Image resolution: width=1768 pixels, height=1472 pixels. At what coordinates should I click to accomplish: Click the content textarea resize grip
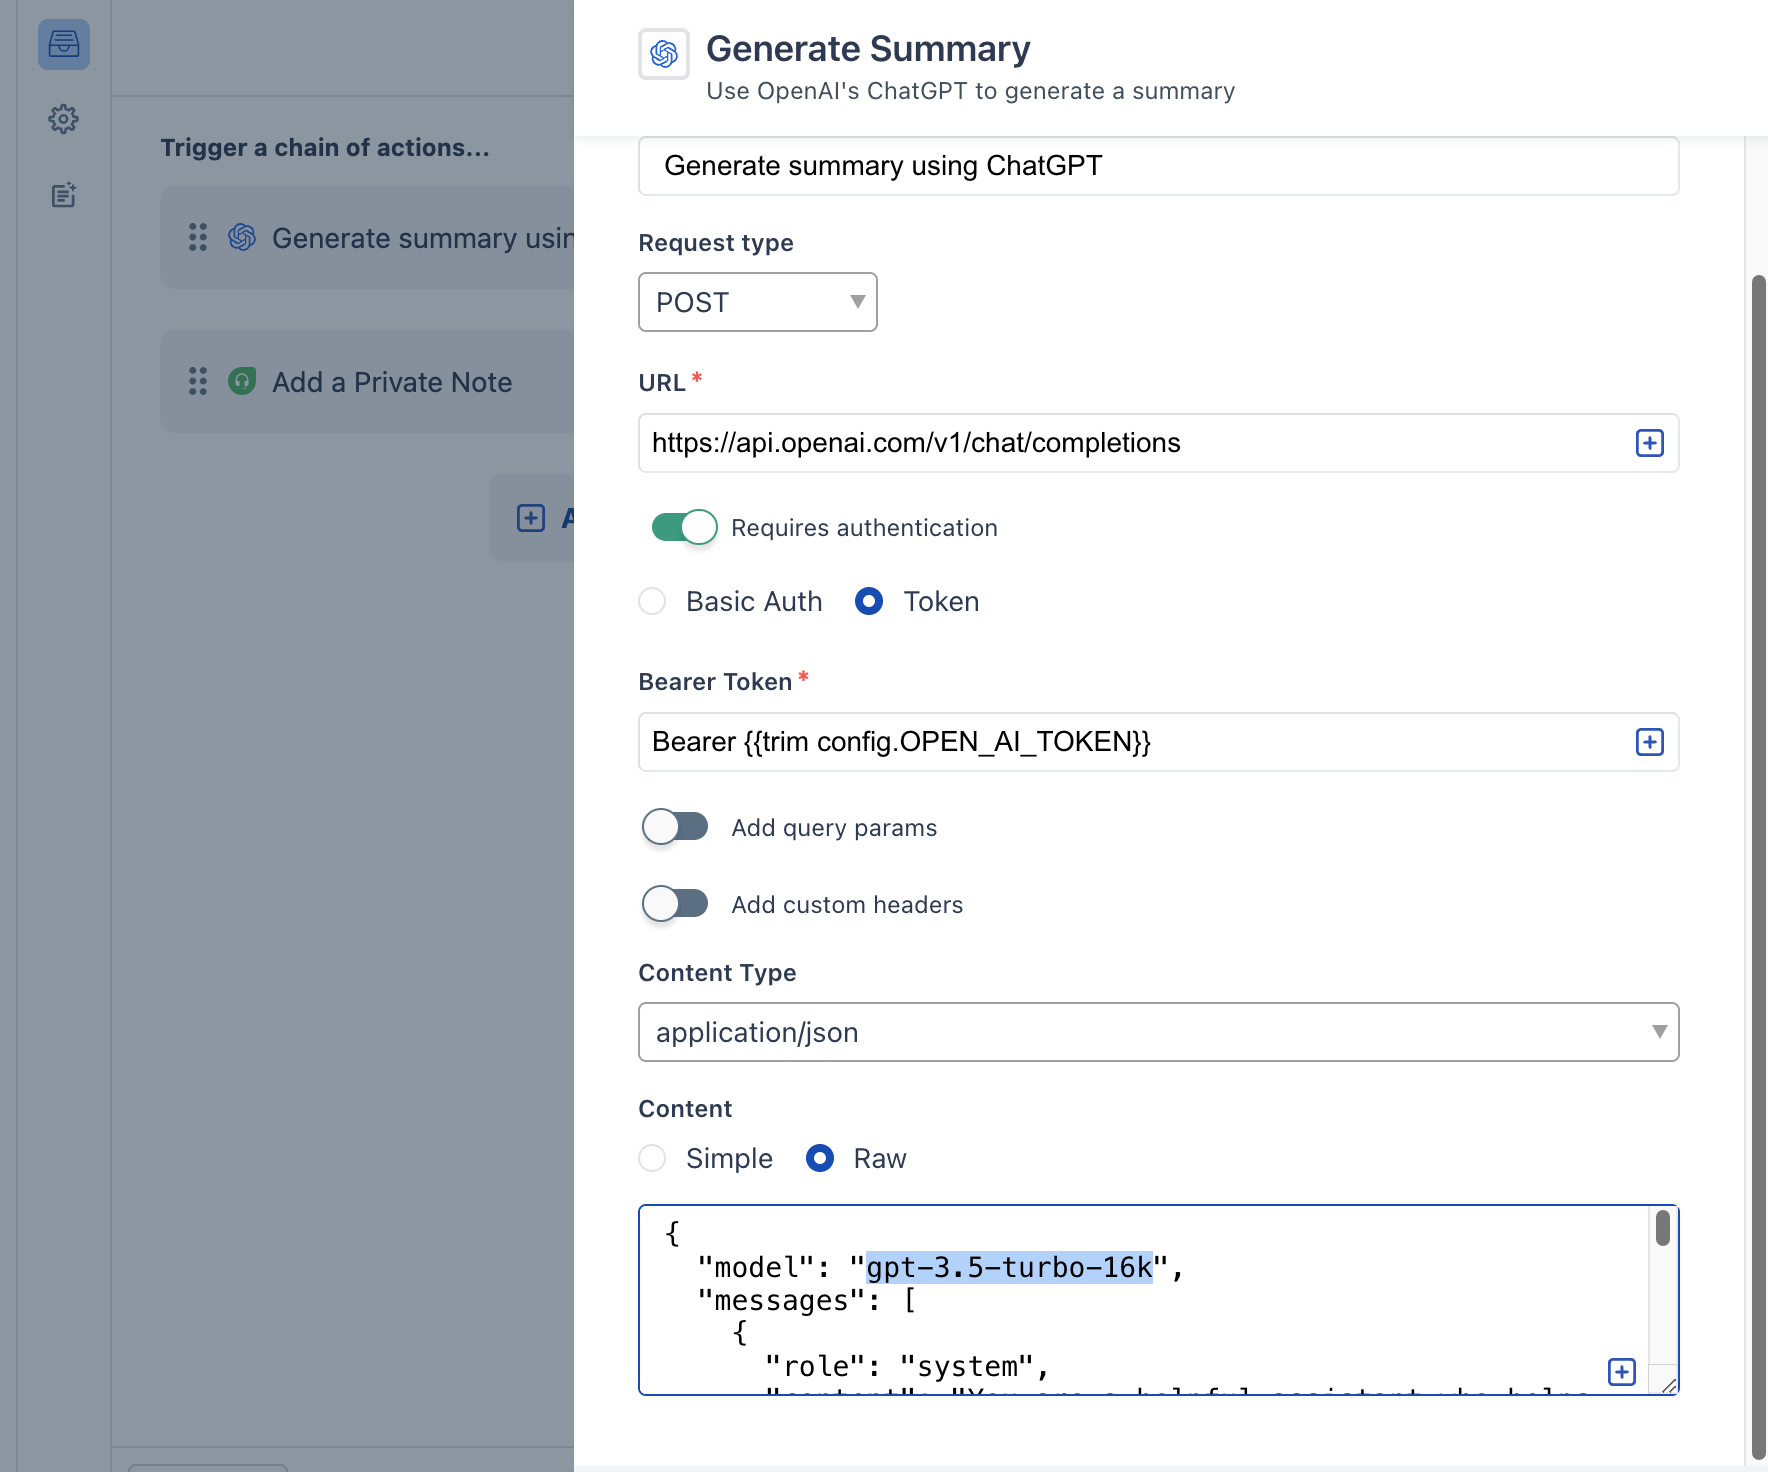[1668, 1384]
